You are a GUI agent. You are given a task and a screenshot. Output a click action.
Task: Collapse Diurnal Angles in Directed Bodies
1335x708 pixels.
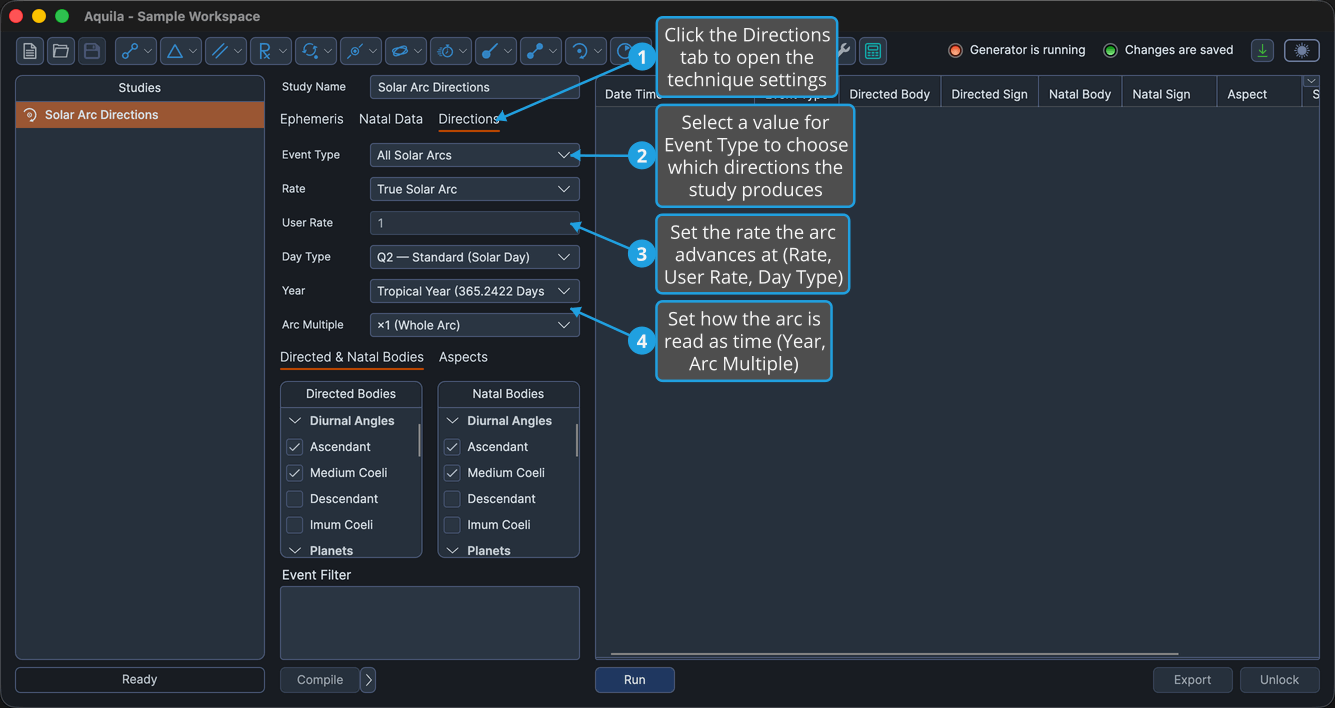[295, 421]
